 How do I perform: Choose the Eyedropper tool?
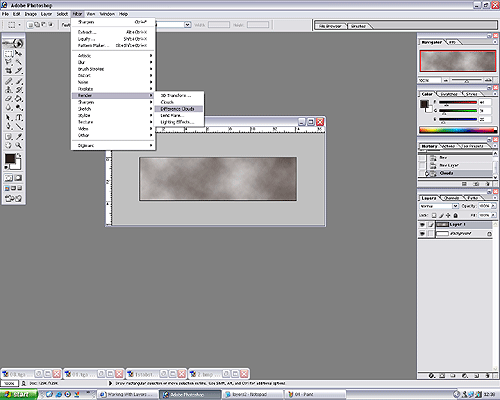tap(19, 136)
